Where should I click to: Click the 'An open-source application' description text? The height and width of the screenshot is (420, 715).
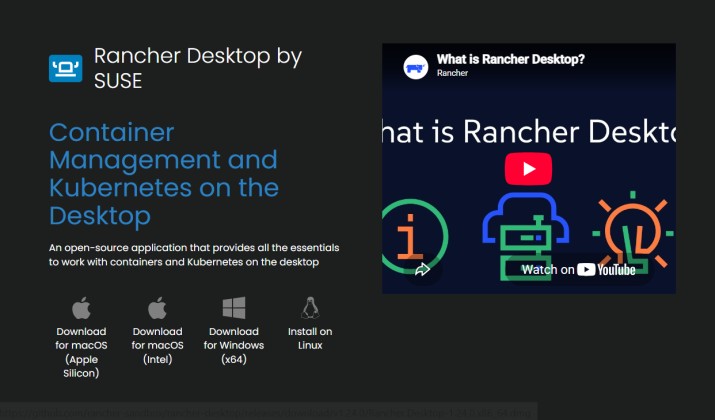[x=194, y=255]
